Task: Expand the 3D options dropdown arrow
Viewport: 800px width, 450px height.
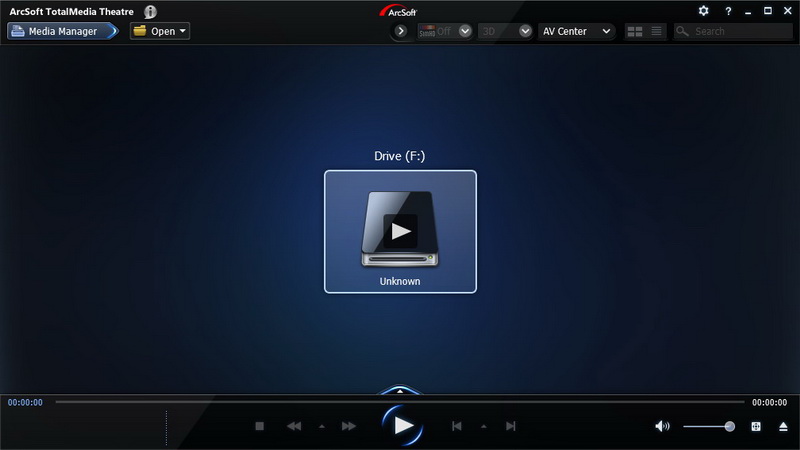Action: pos(525,31)
